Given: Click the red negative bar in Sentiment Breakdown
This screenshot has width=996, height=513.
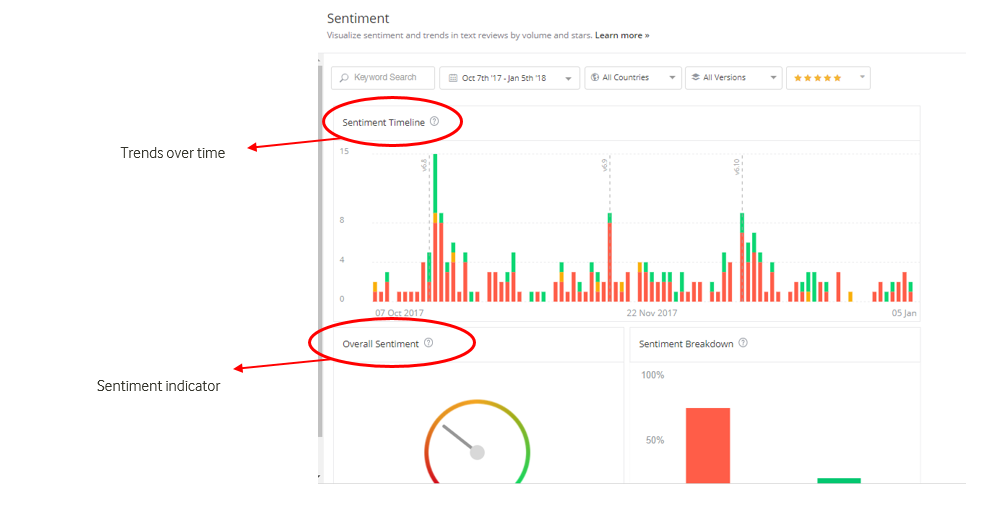Looking at the screenshot, I should 708,445.
